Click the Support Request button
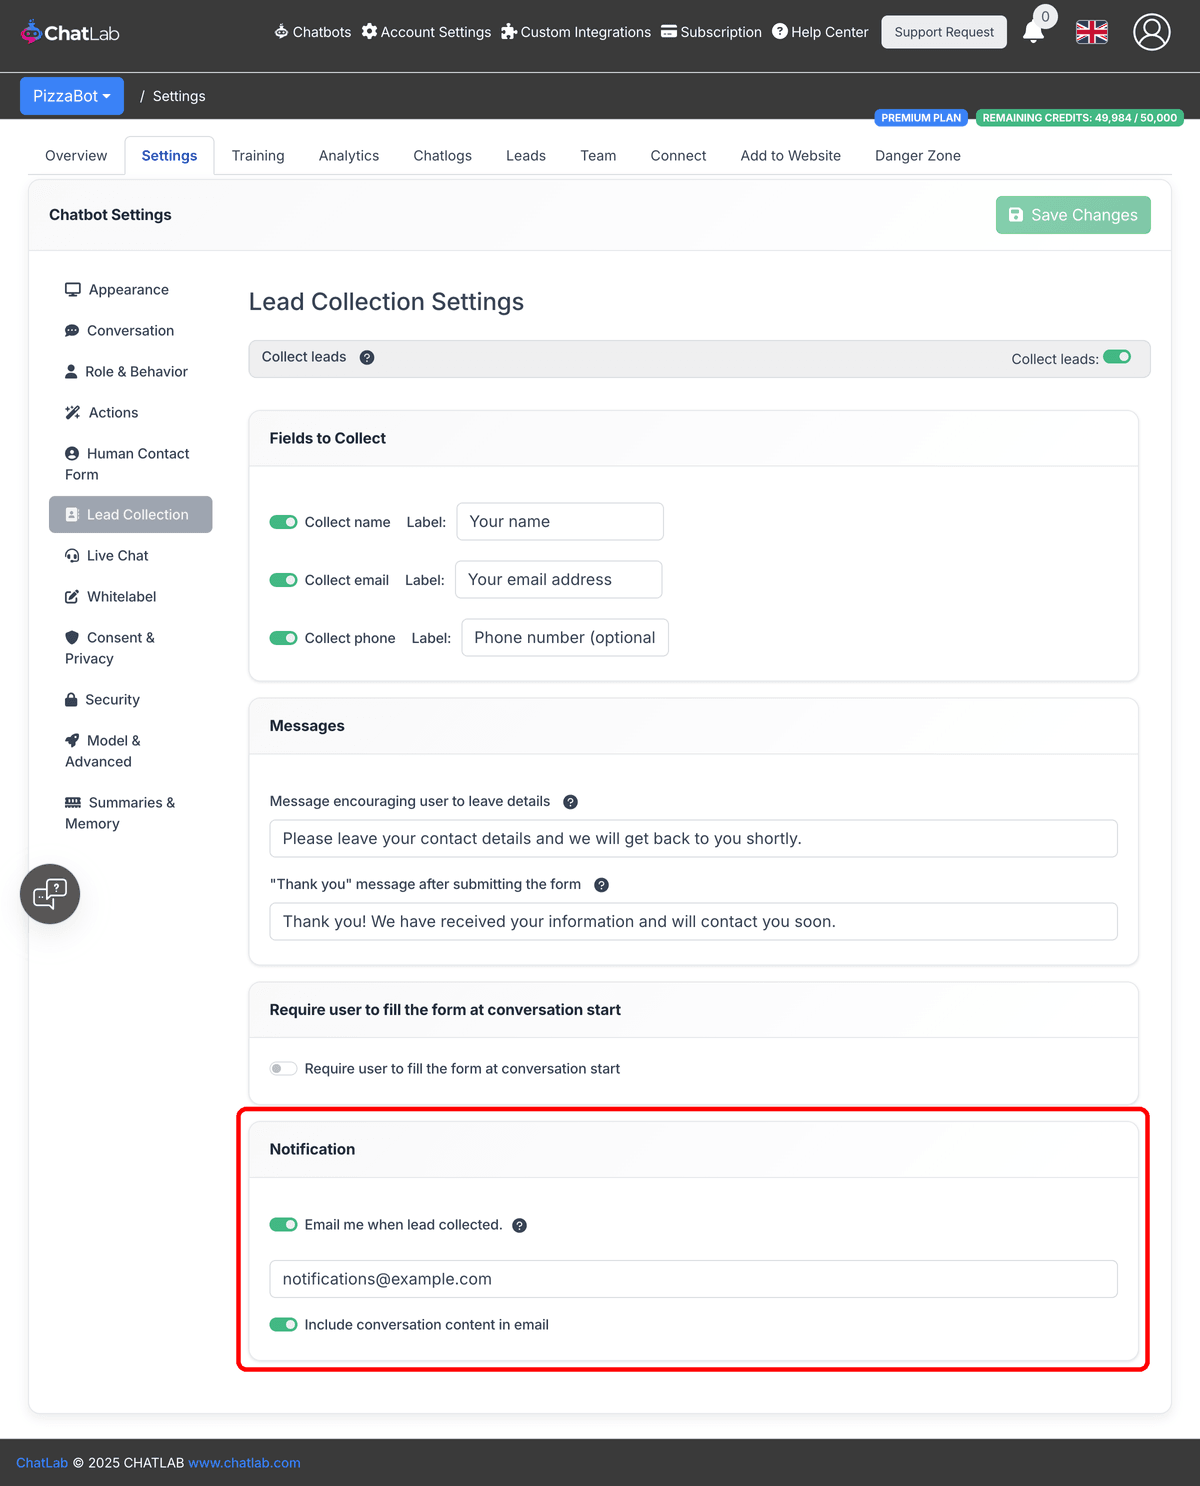This screenshot has height=1486, width=1200. pyautogui.click(x=944, y=32)
